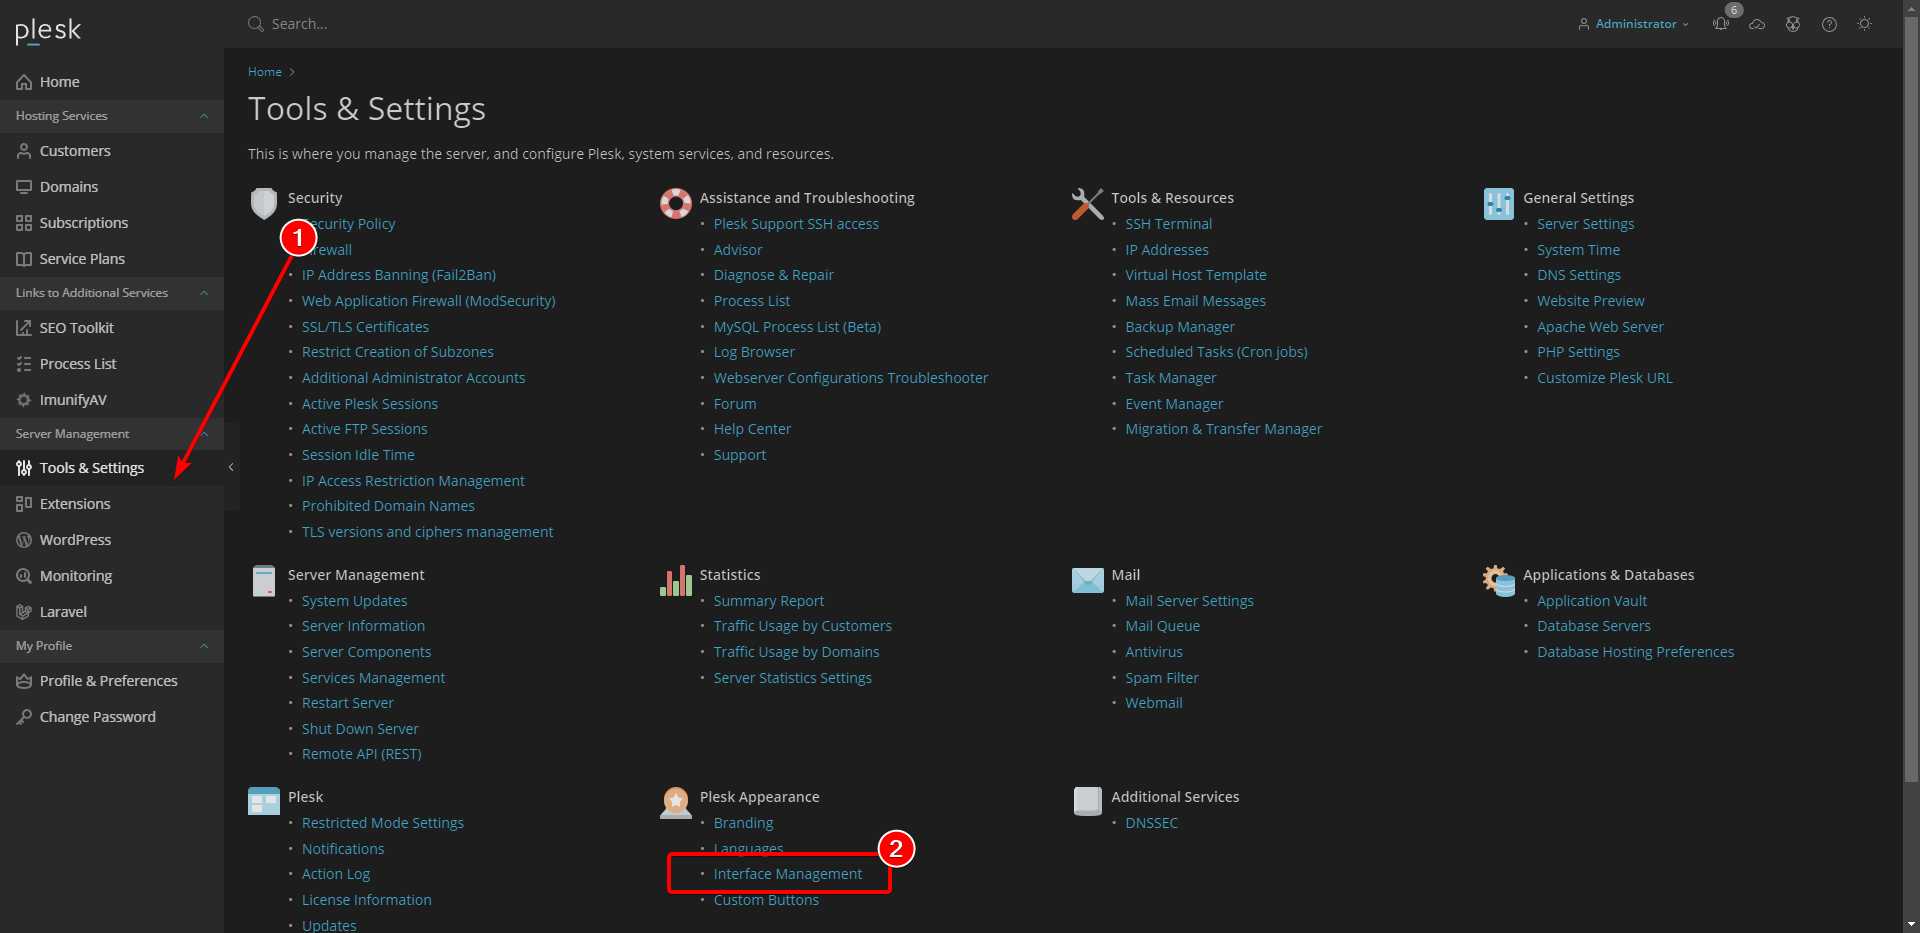The image size is (1920, 933).
Task: Open Domains in the sidebar
Action: point(112,187)
